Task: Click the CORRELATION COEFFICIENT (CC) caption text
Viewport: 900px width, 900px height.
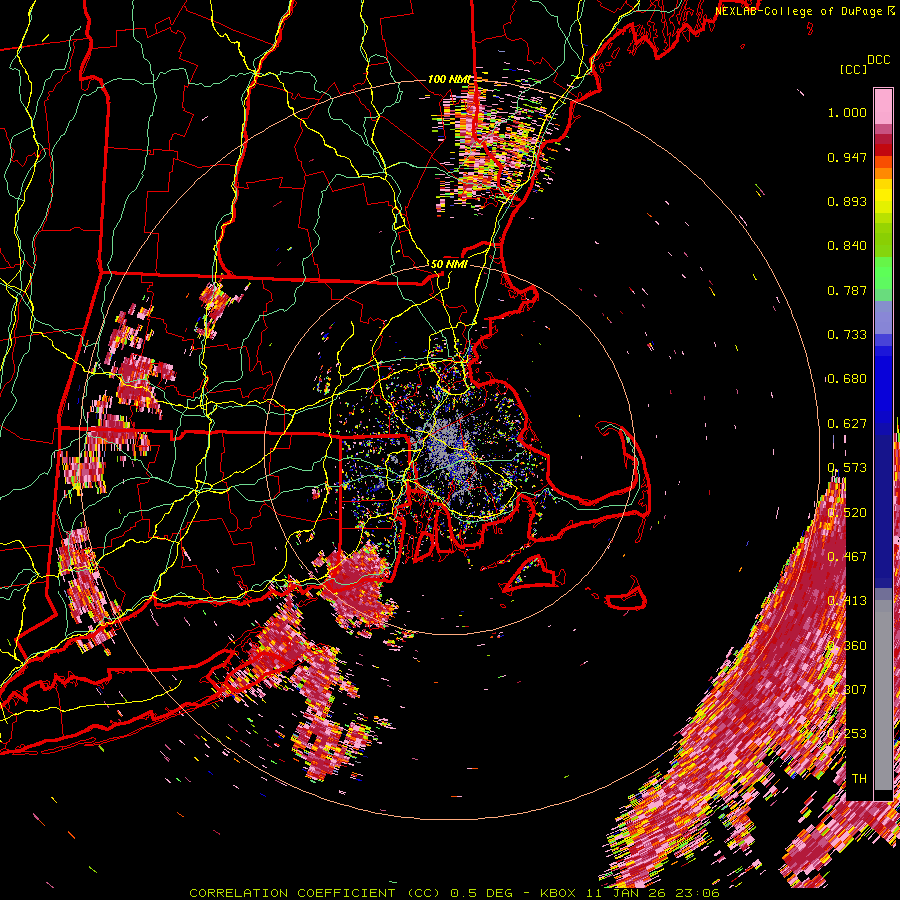Action: pos(315,893)
